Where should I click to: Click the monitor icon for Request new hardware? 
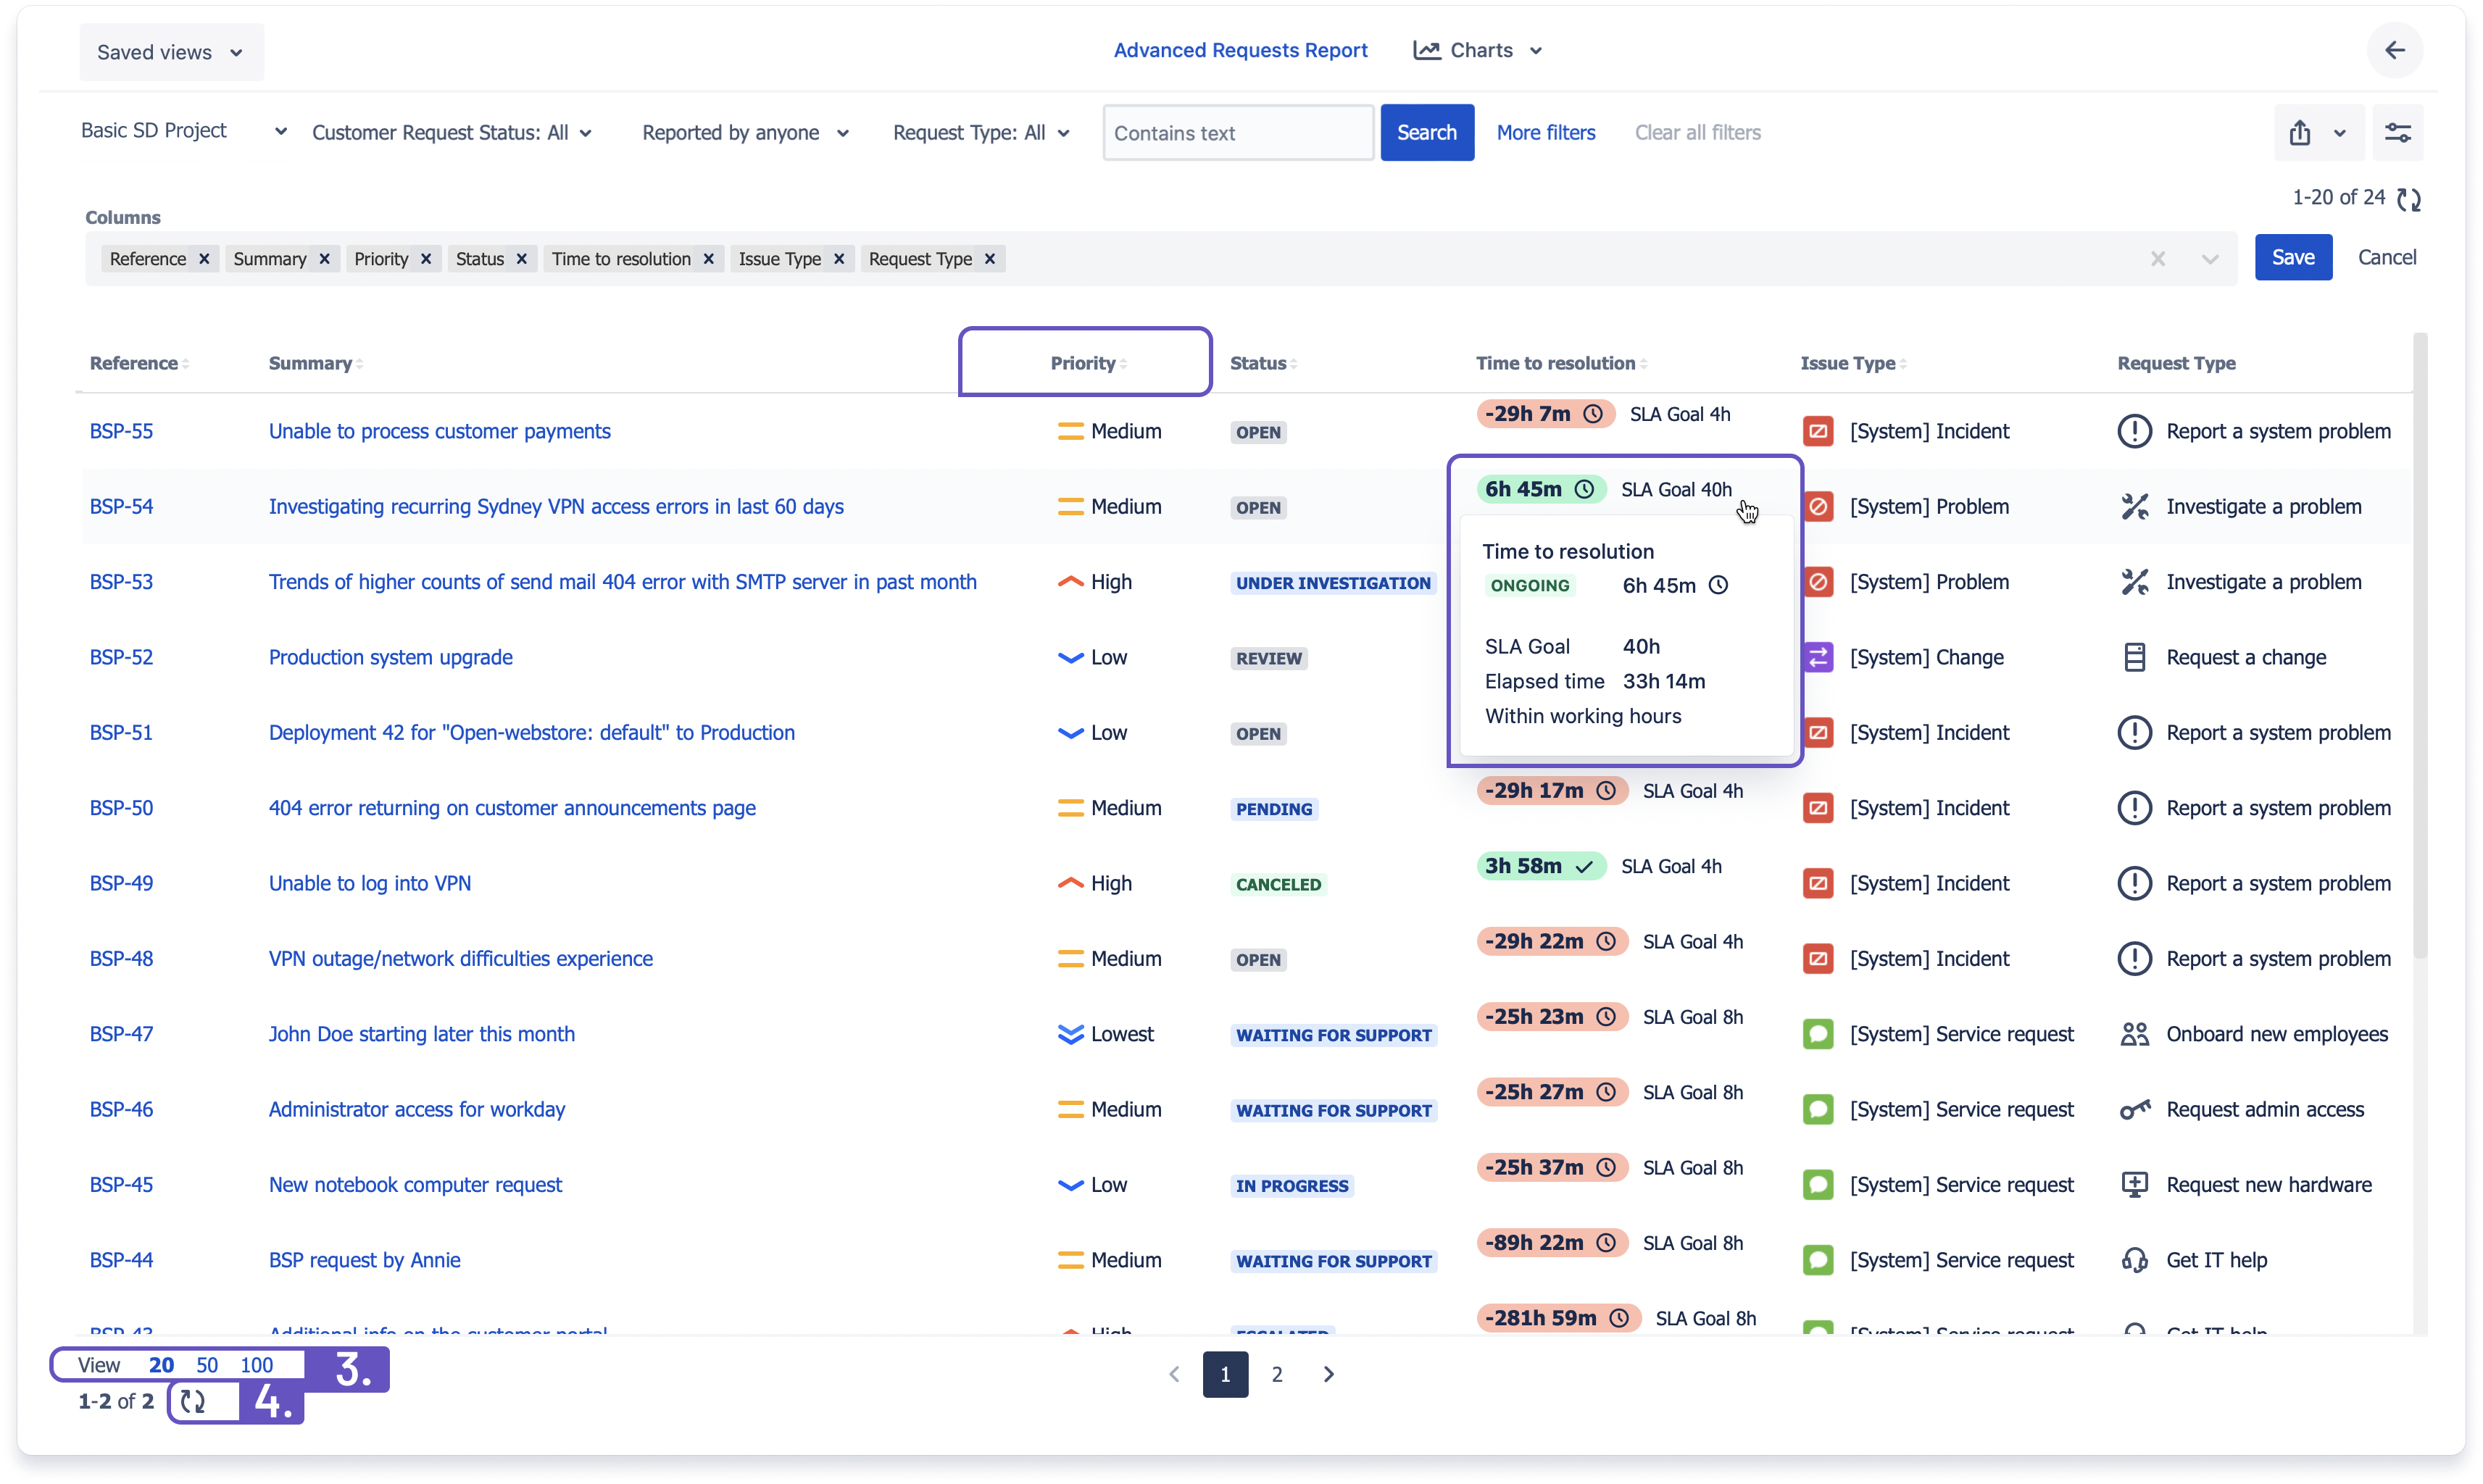click(2135, 1184)
